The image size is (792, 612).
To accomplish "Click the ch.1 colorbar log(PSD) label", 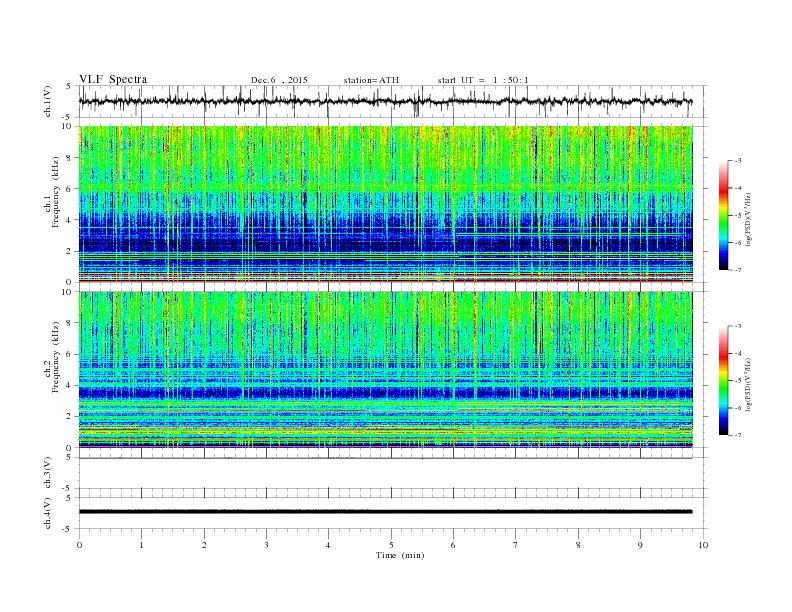I will coord(748,219).
